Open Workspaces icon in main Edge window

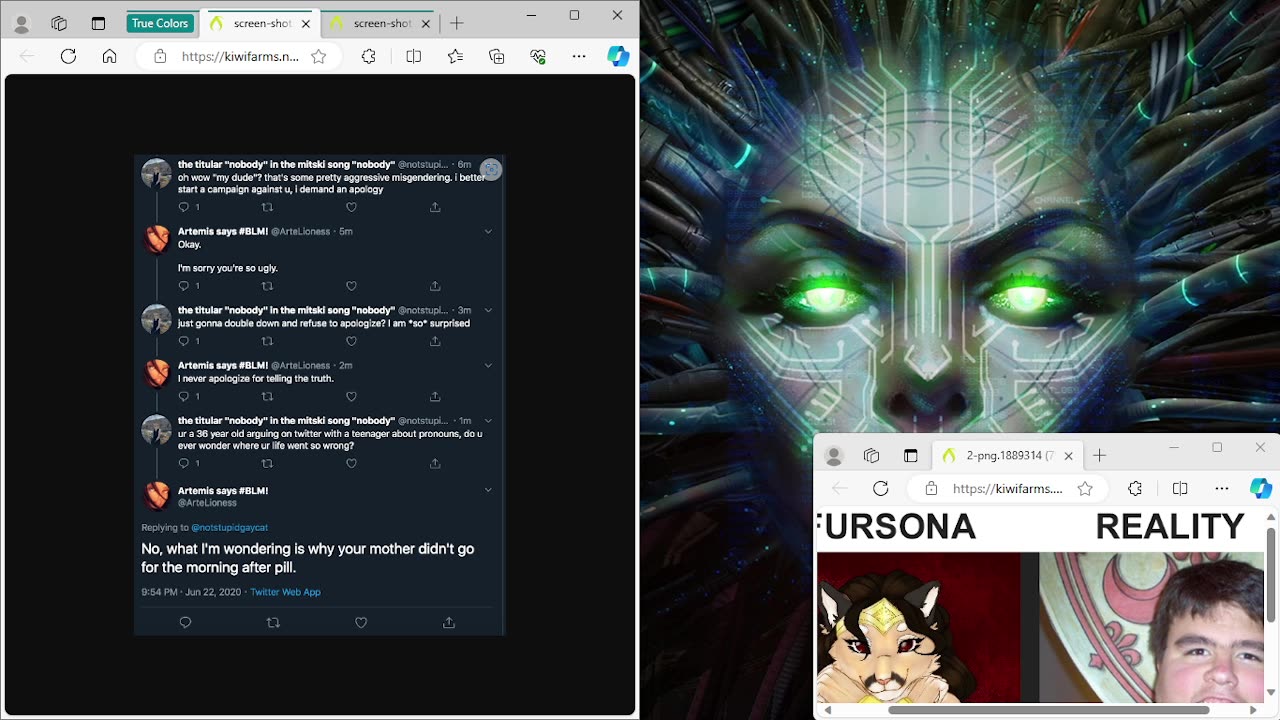[x=59, y=23]
